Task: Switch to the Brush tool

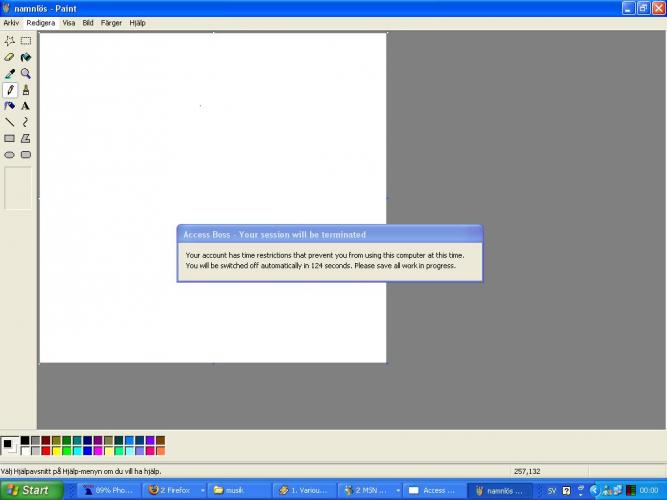Action: click(26, 90)
